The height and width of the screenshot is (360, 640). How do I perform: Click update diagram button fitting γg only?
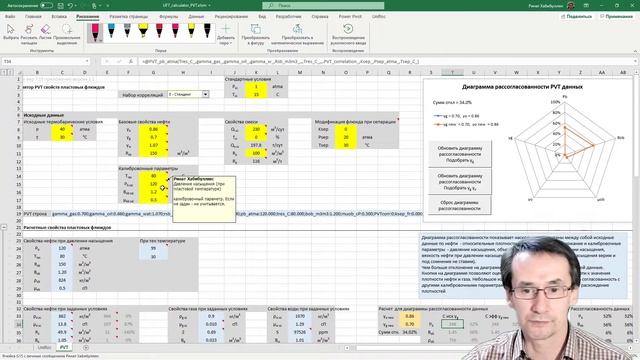click(x=460, y=154)
